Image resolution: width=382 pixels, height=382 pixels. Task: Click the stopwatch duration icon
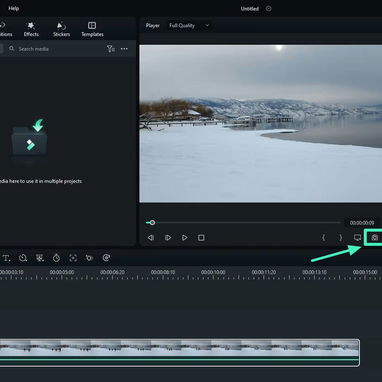[x=56, y=258]
